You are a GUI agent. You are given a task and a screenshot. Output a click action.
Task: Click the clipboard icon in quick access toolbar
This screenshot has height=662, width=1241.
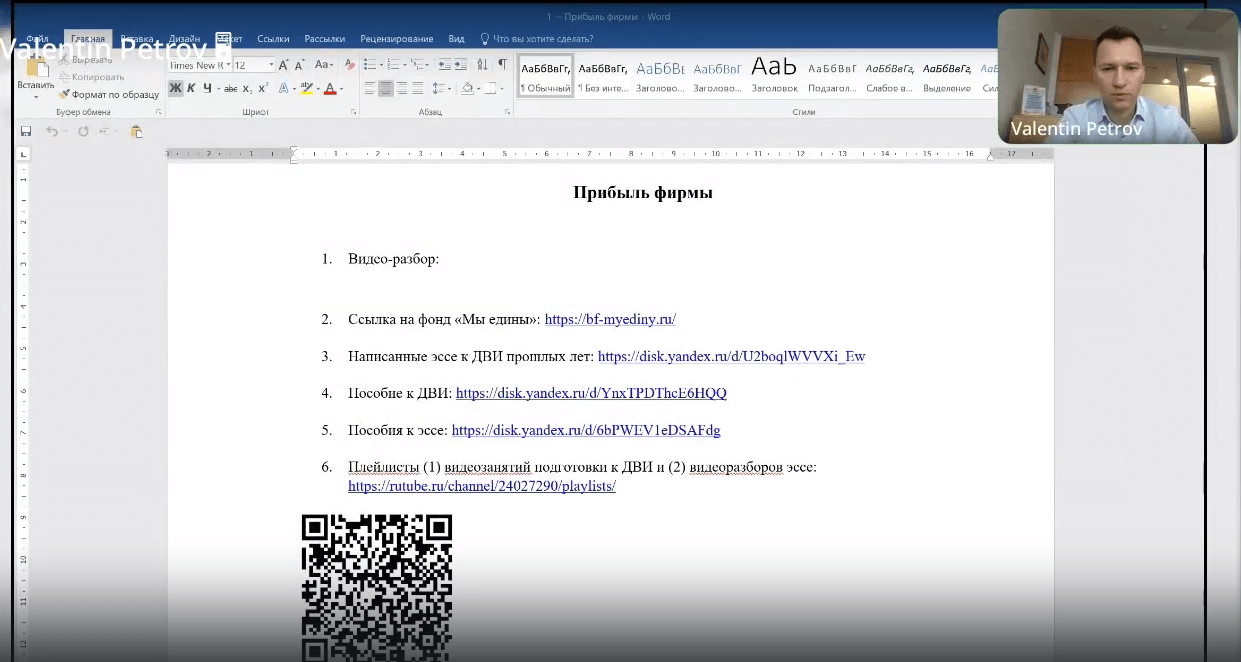point(136,131)
